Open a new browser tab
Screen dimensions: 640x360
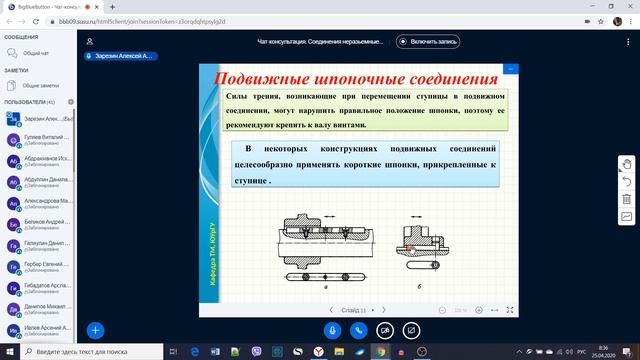point(112,7)
